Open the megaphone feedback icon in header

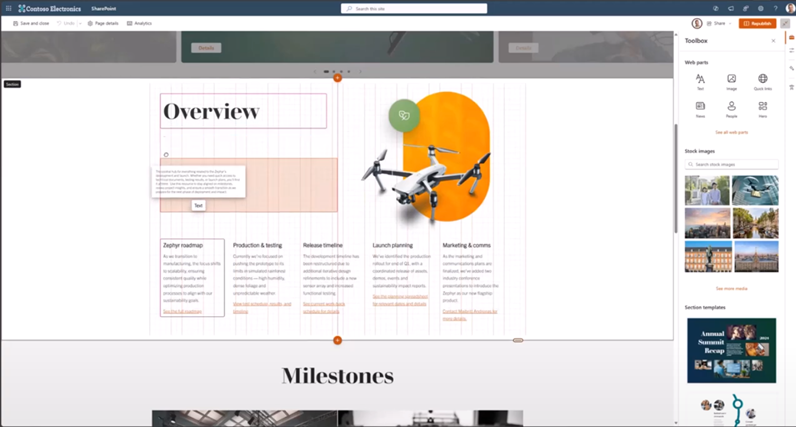(731, 8)
